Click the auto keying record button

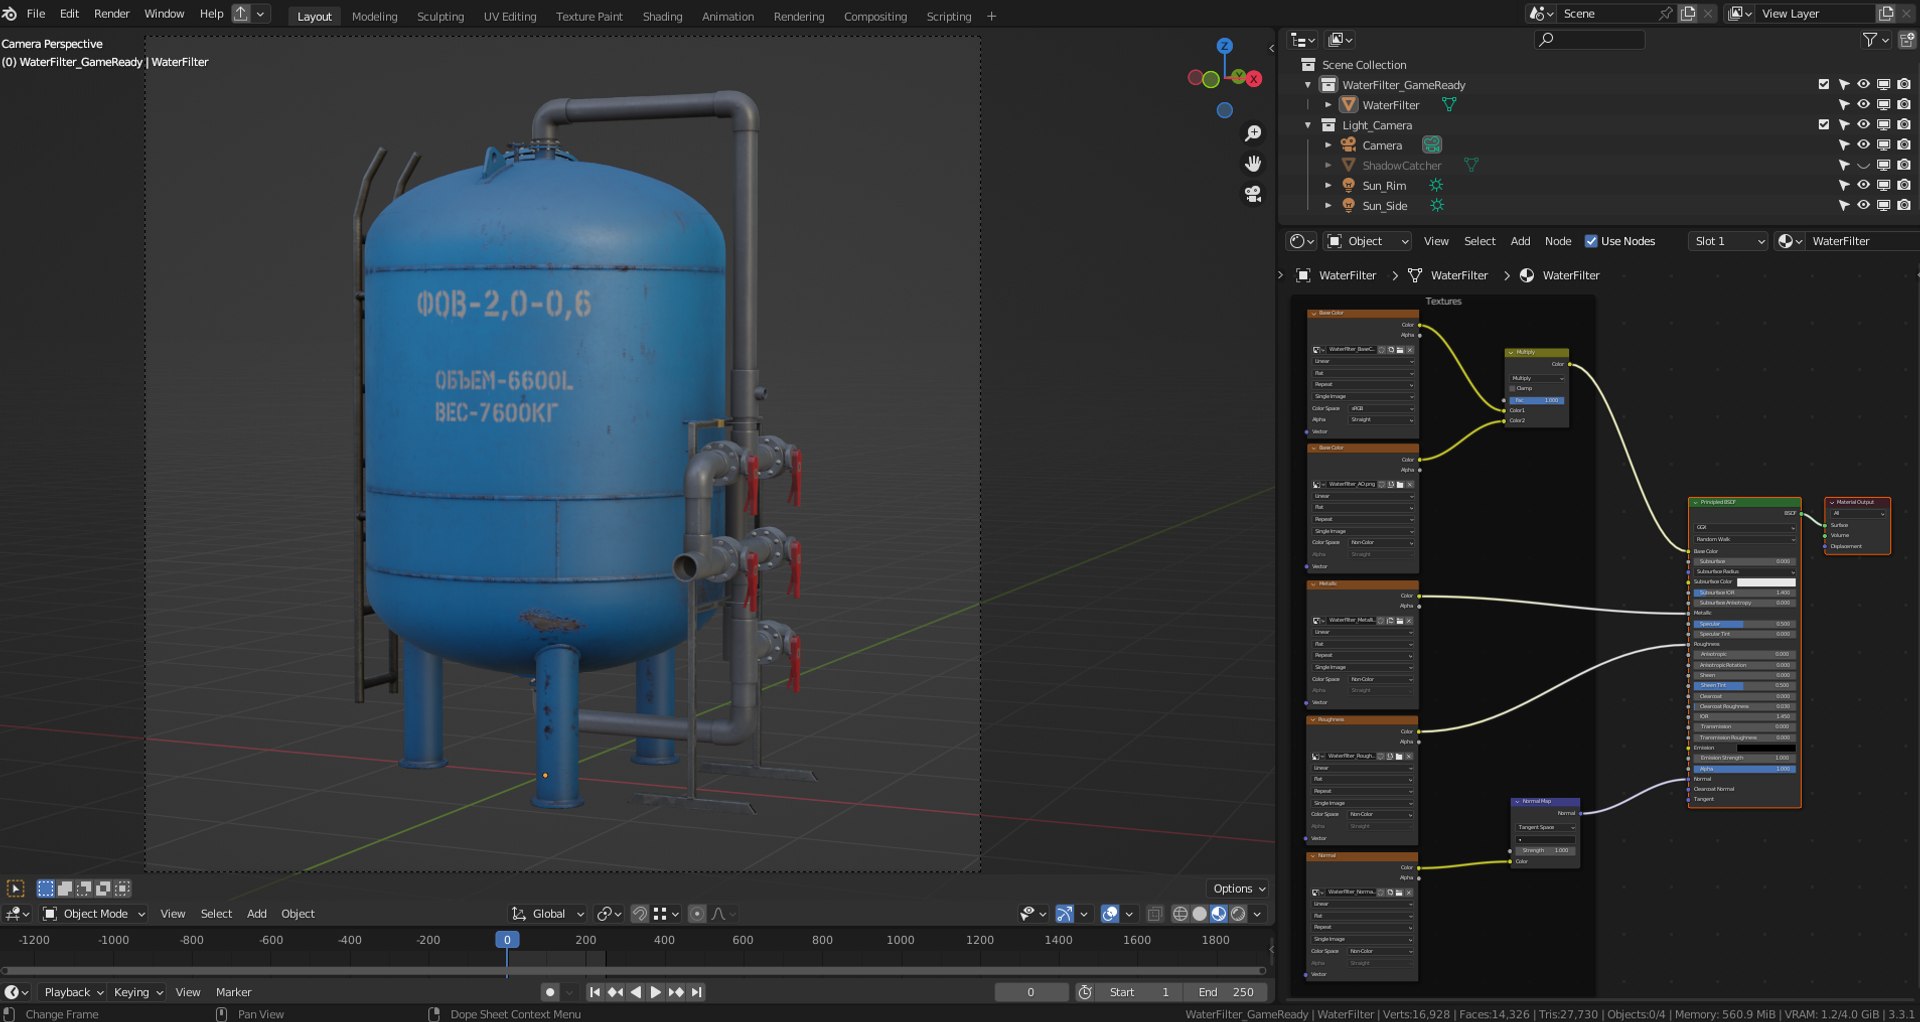tap(550, 992)
